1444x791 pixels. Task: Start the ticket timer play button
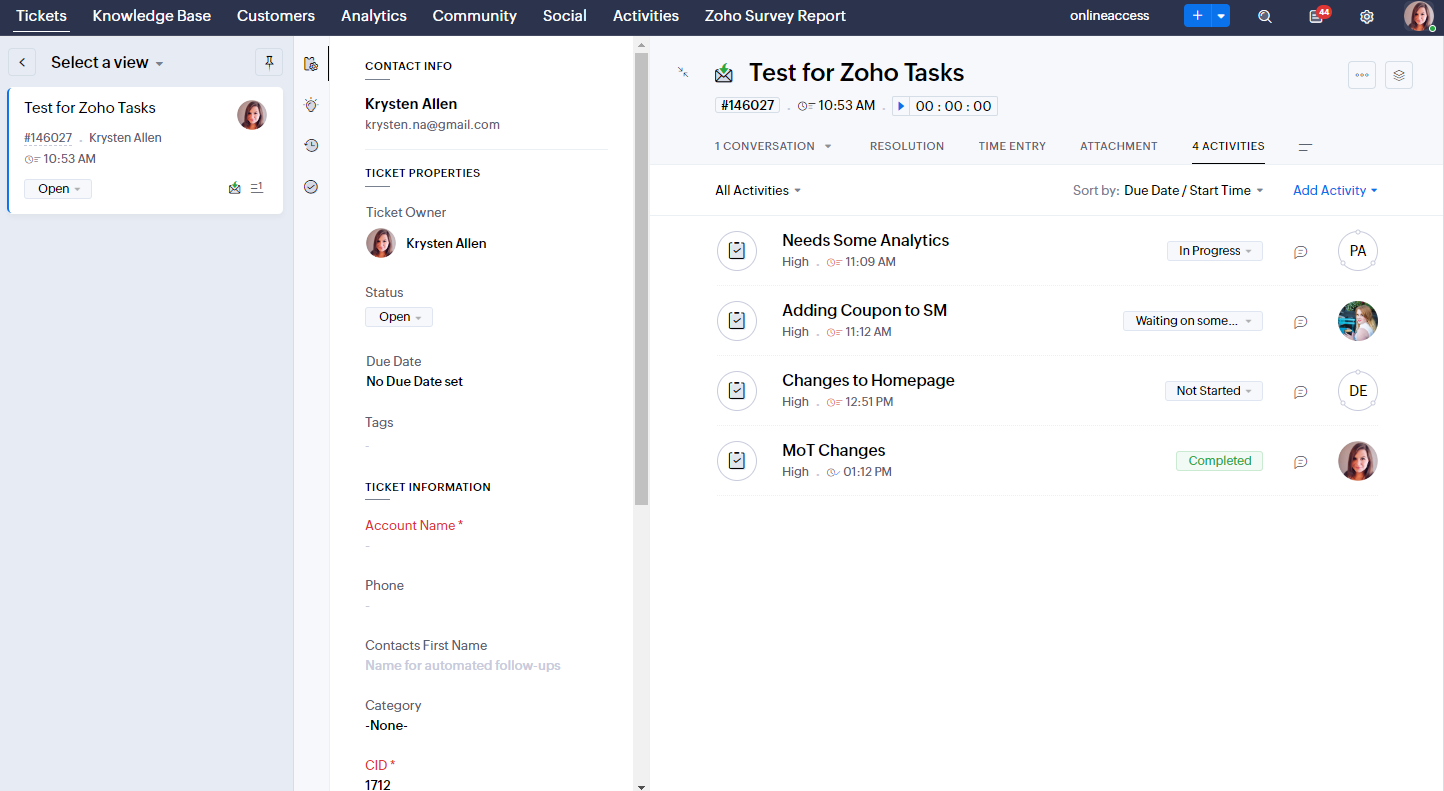(901, 106)
